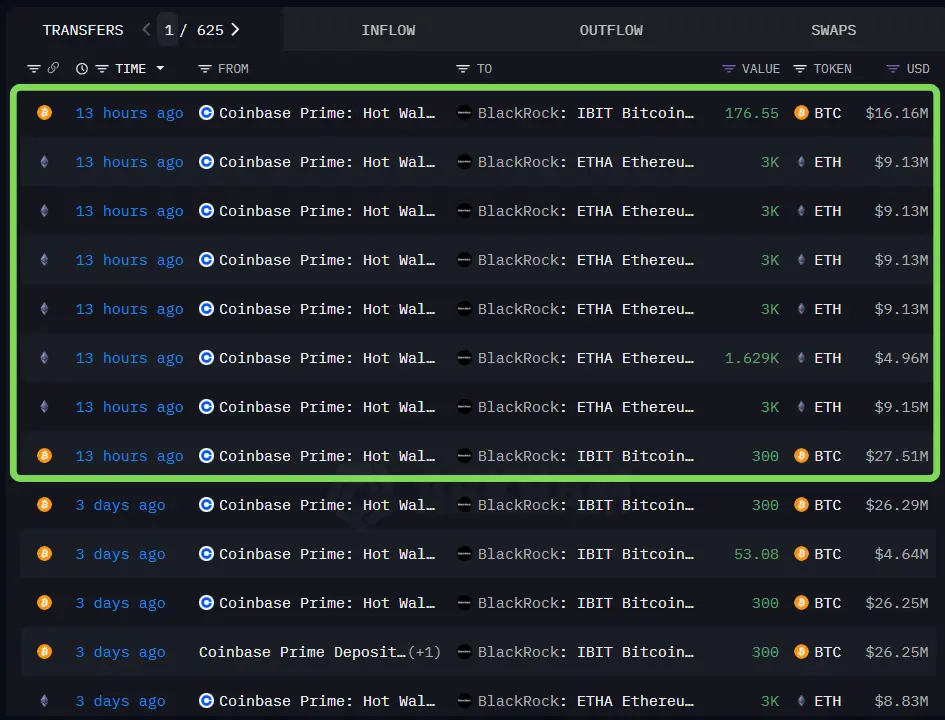
Task: Click the value 176.55
Action: click(751, 113)
